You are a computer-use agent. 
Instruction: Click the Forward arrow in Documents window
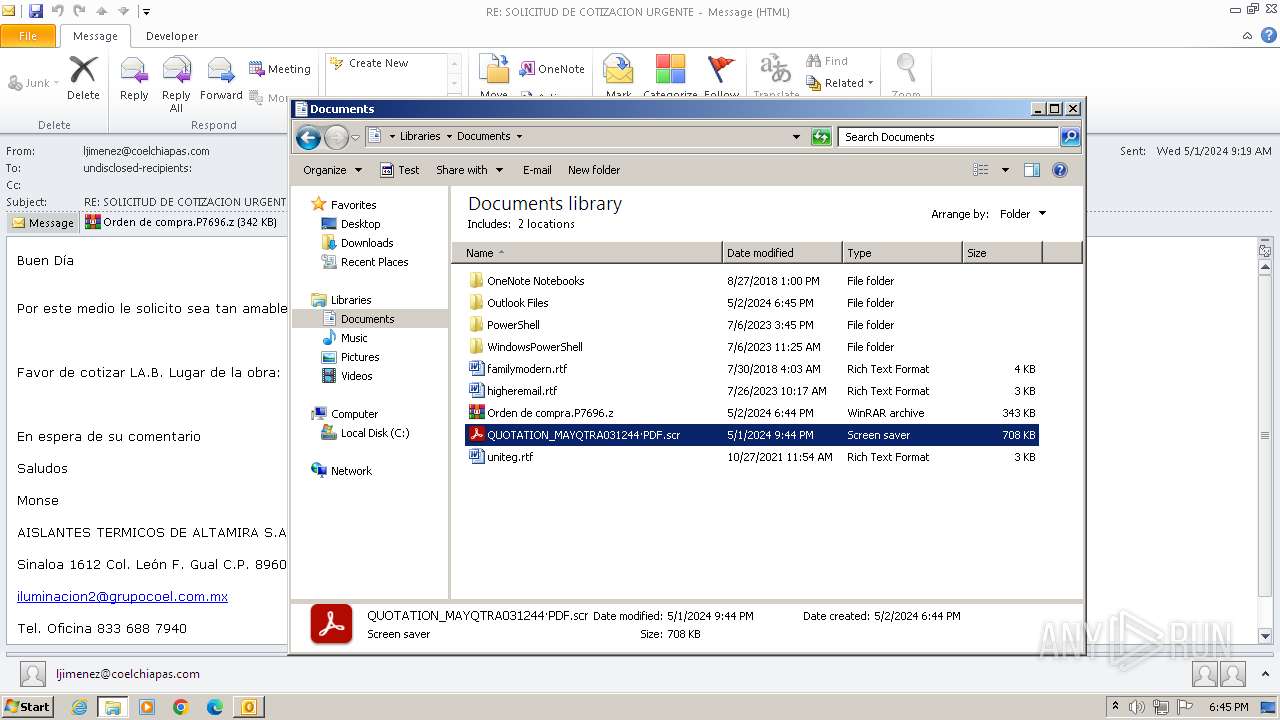point(337,137)
